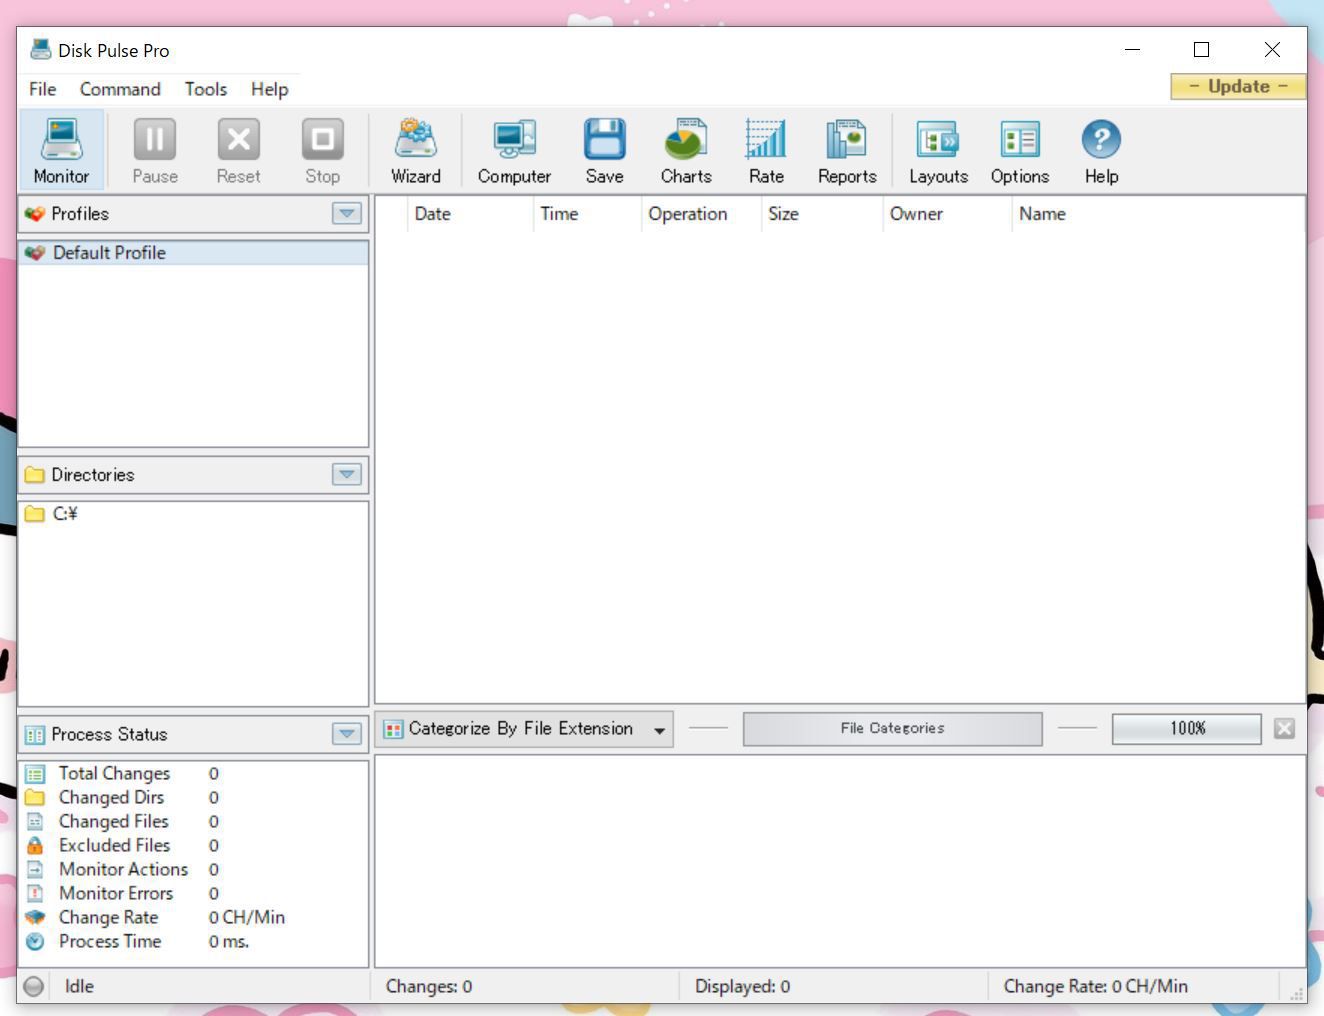Open the Reports tool

click(847, 150)
